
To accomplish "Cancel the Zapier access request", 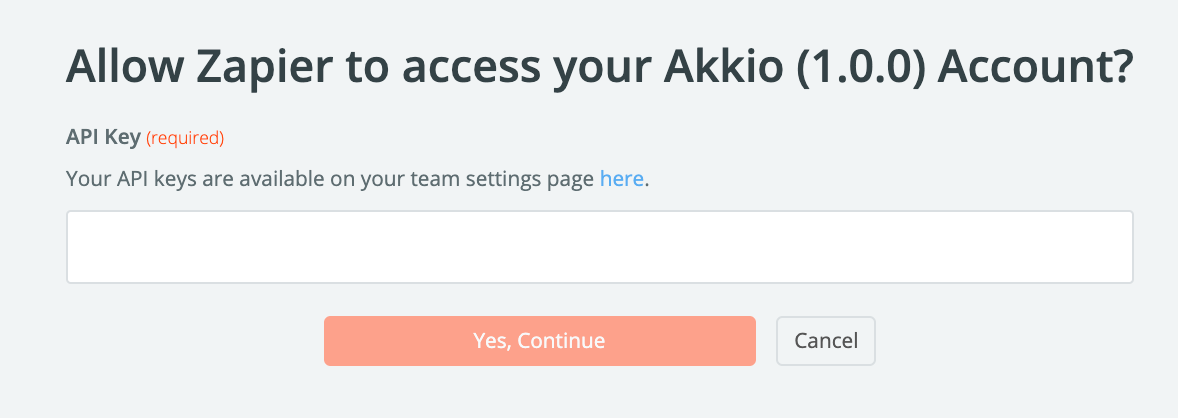I will point(826,341).
